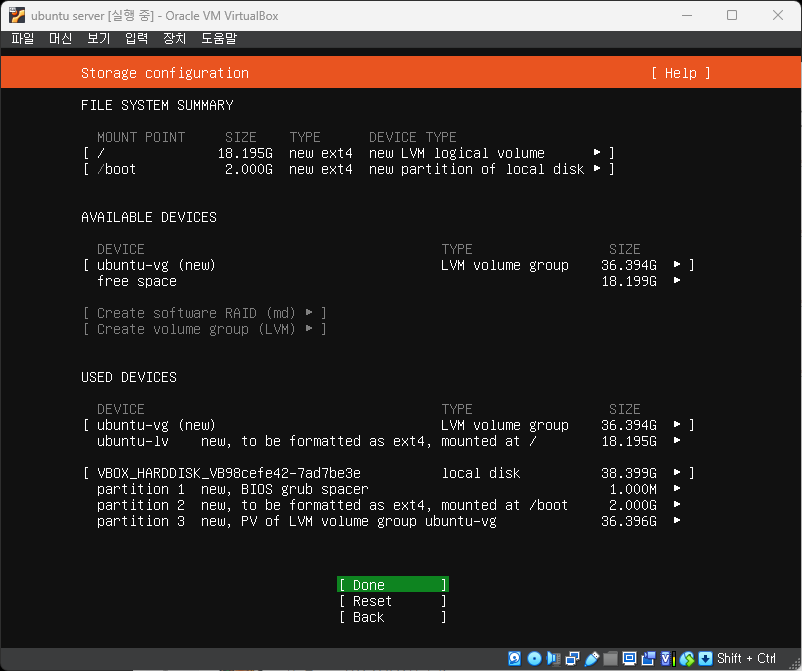Viewport: 802px width, 671px height.
Task: Open the 머신 menu
Action: (60, 38)
